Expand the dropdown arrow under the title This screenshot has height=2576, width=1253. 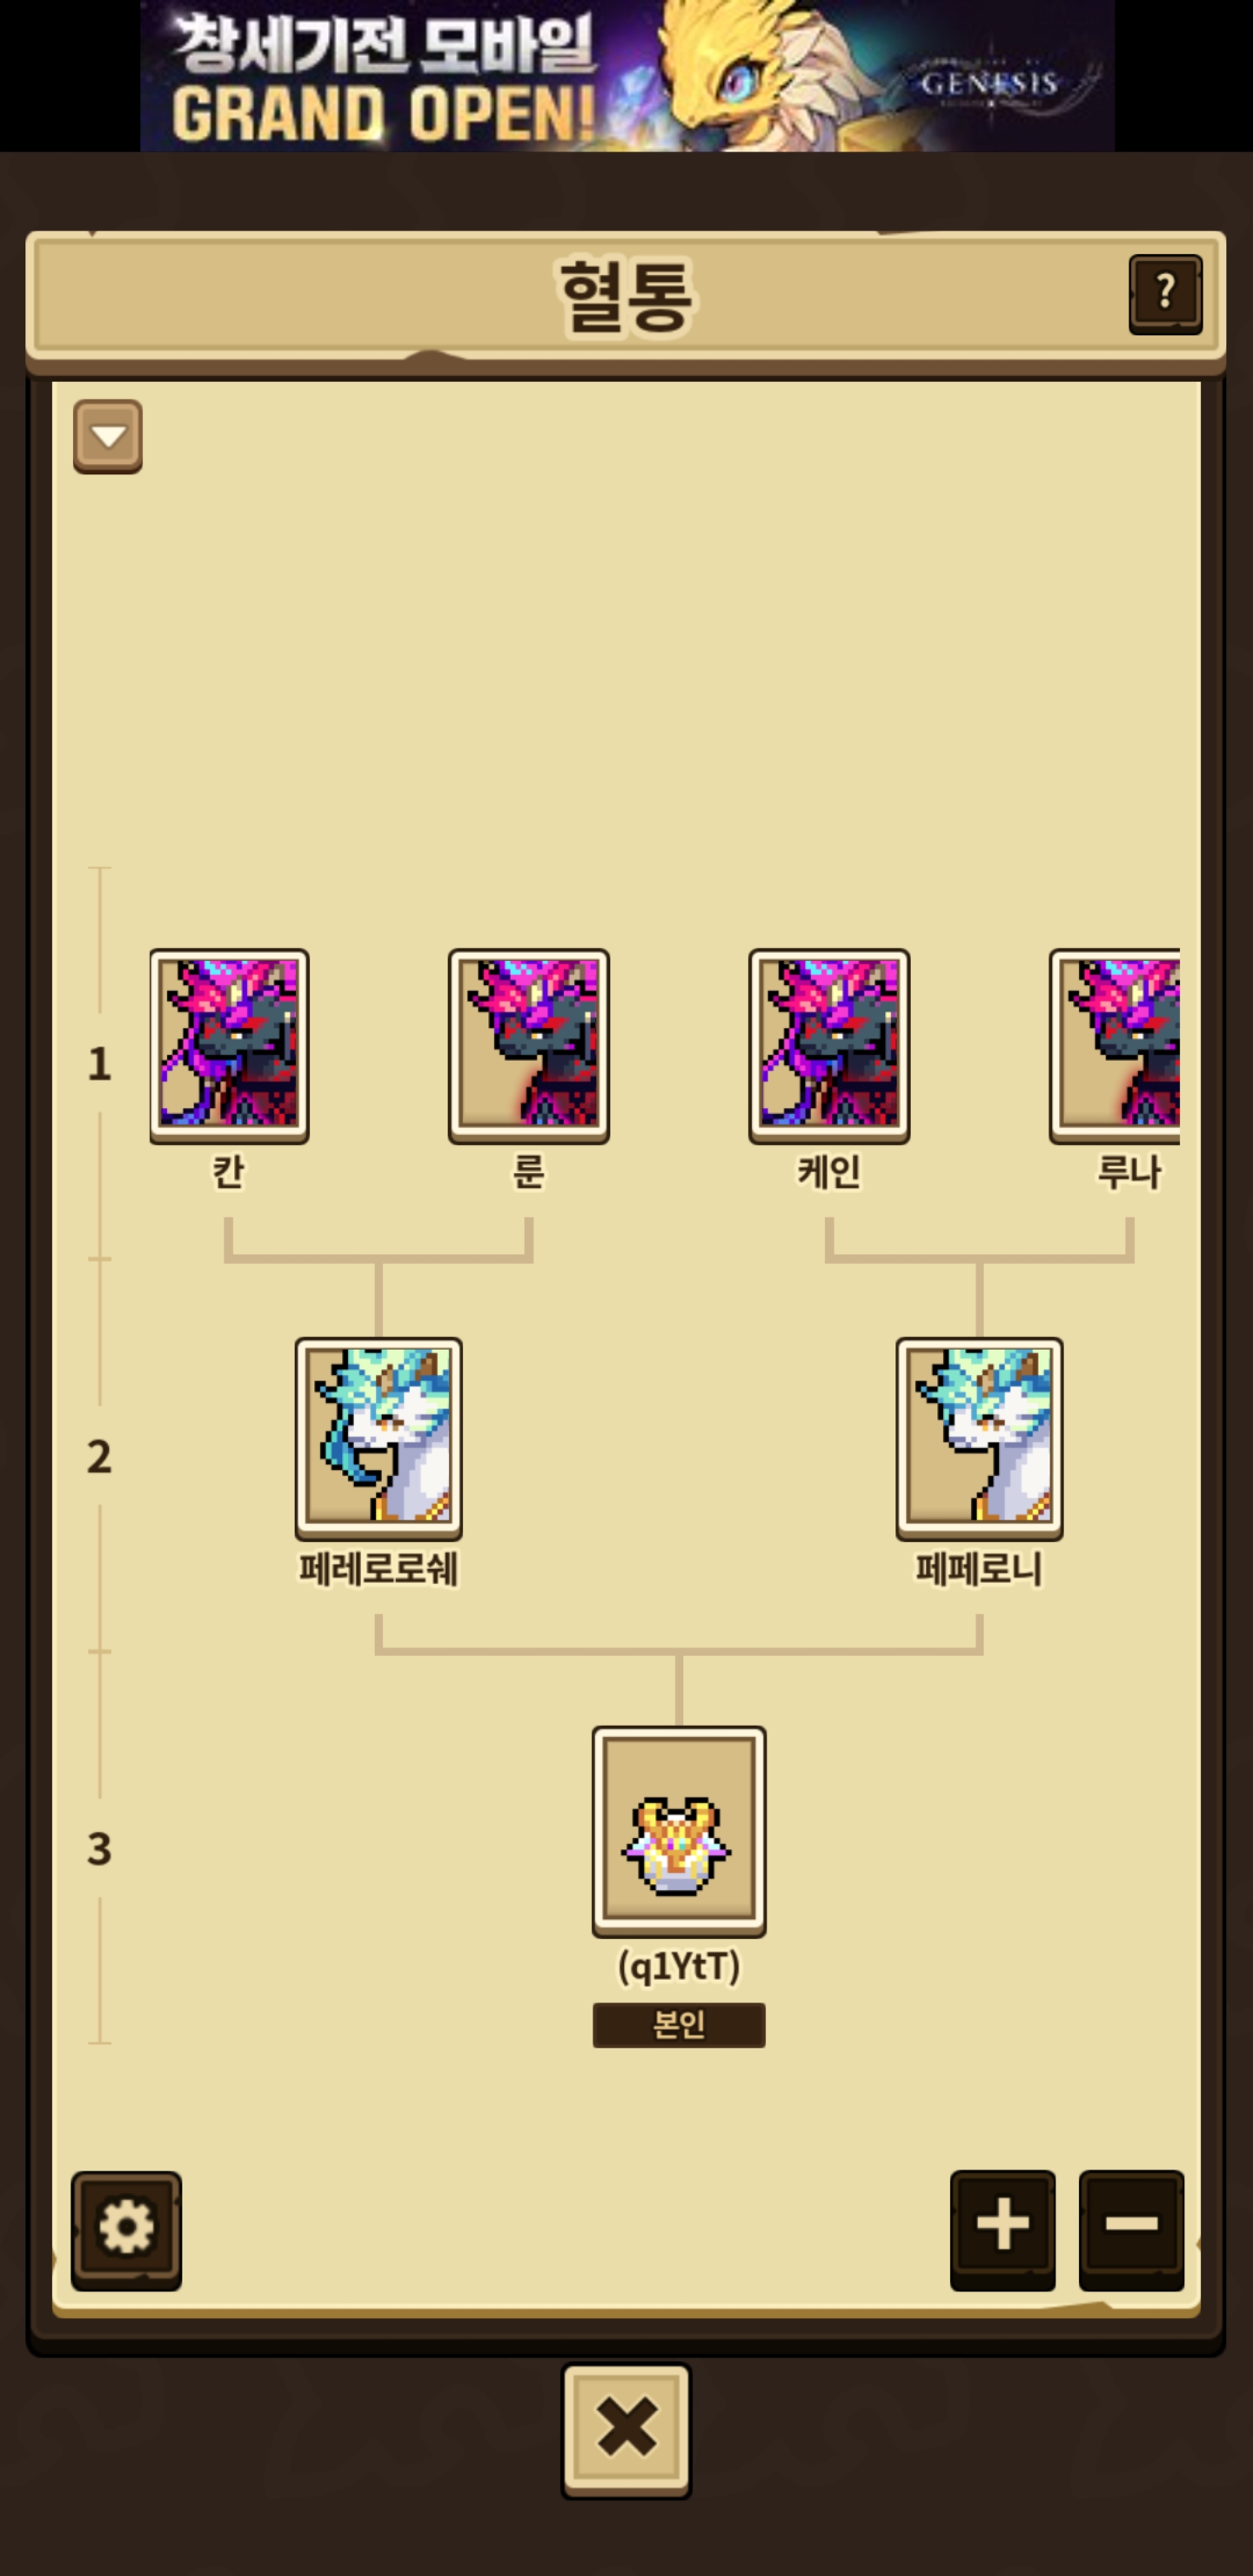108,436
